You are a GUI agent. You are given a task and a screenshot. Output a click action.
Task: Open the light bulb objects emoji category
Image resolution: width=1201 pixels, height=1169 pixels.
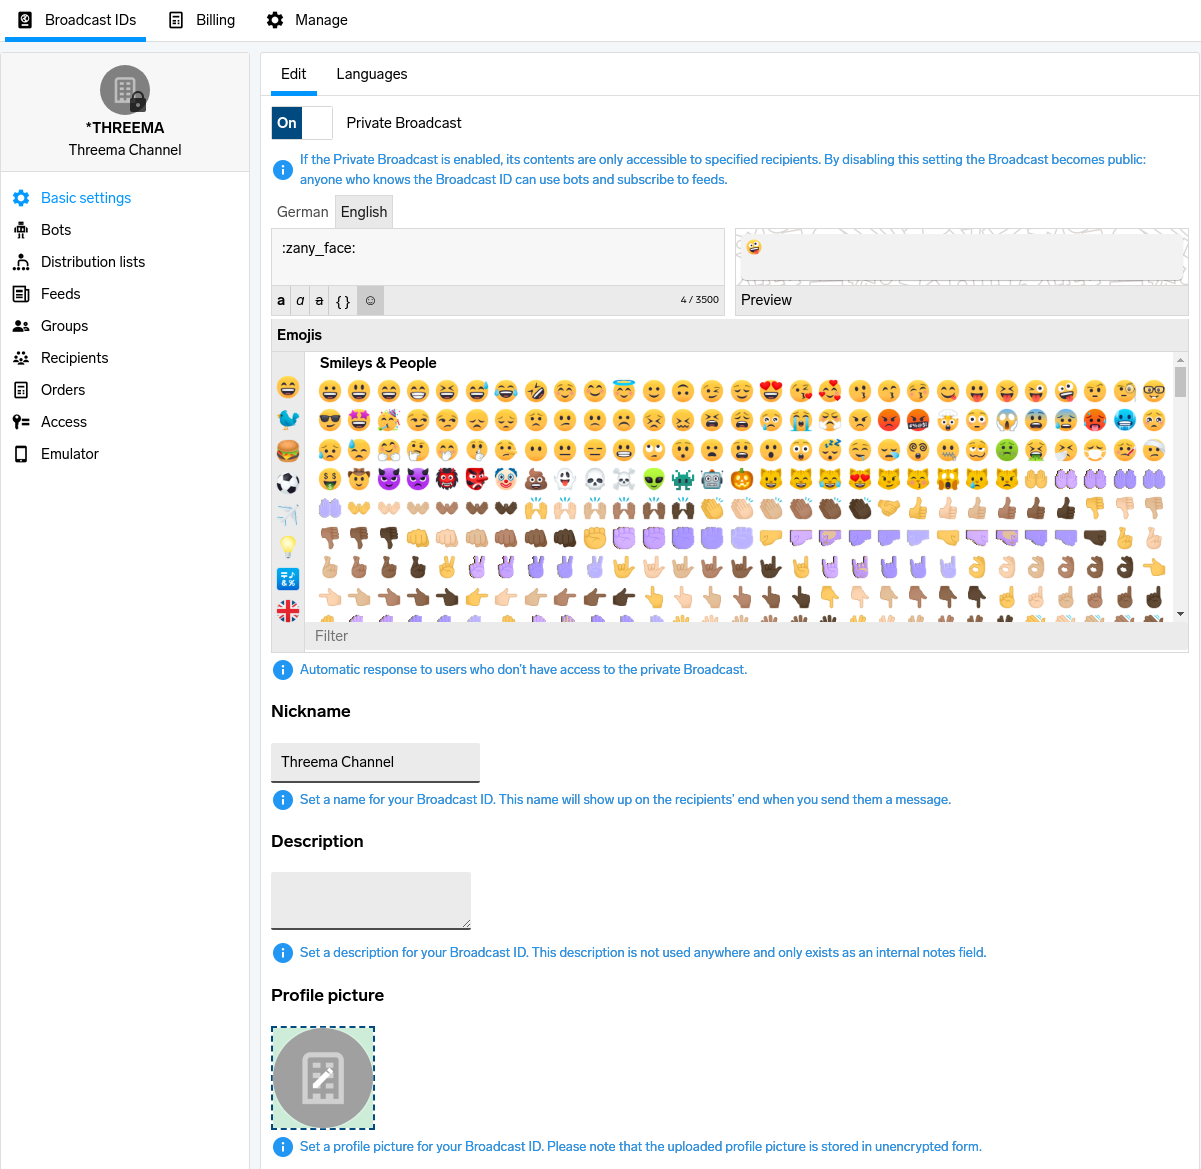pyautogui.click(x=288, y=547)
